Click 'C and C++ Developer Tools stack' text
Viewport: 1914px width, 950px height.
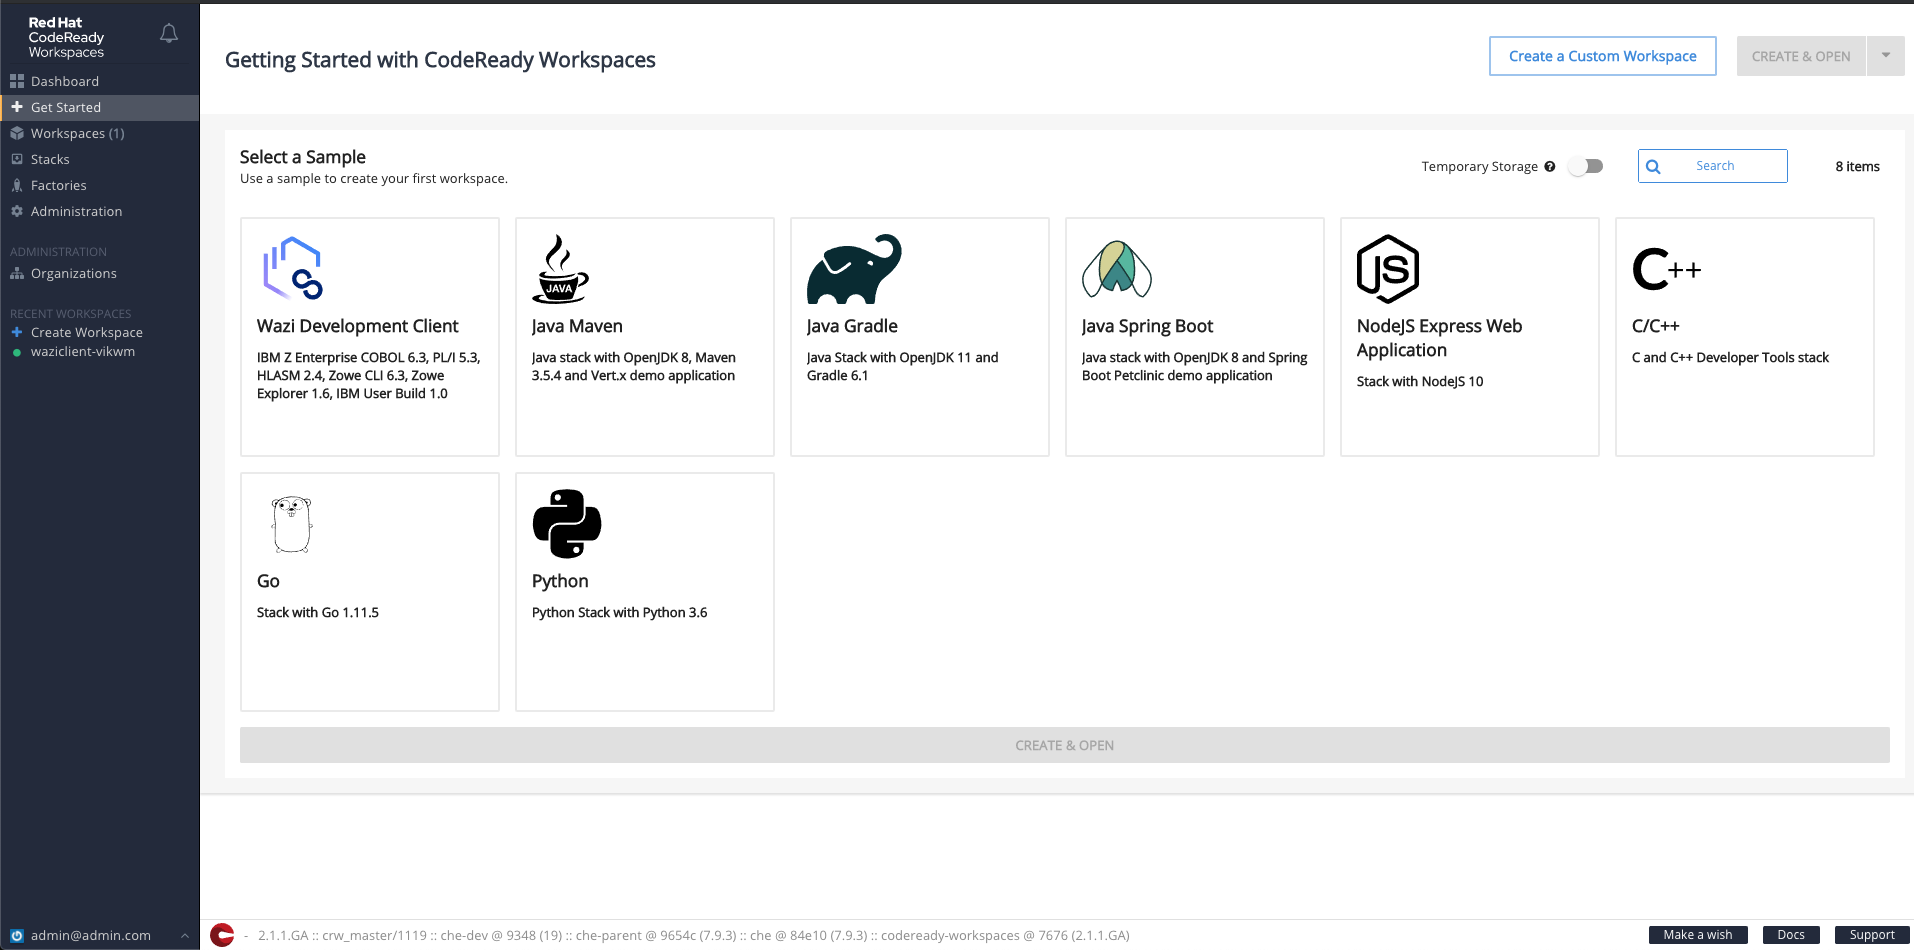[x=1730, y=358]
